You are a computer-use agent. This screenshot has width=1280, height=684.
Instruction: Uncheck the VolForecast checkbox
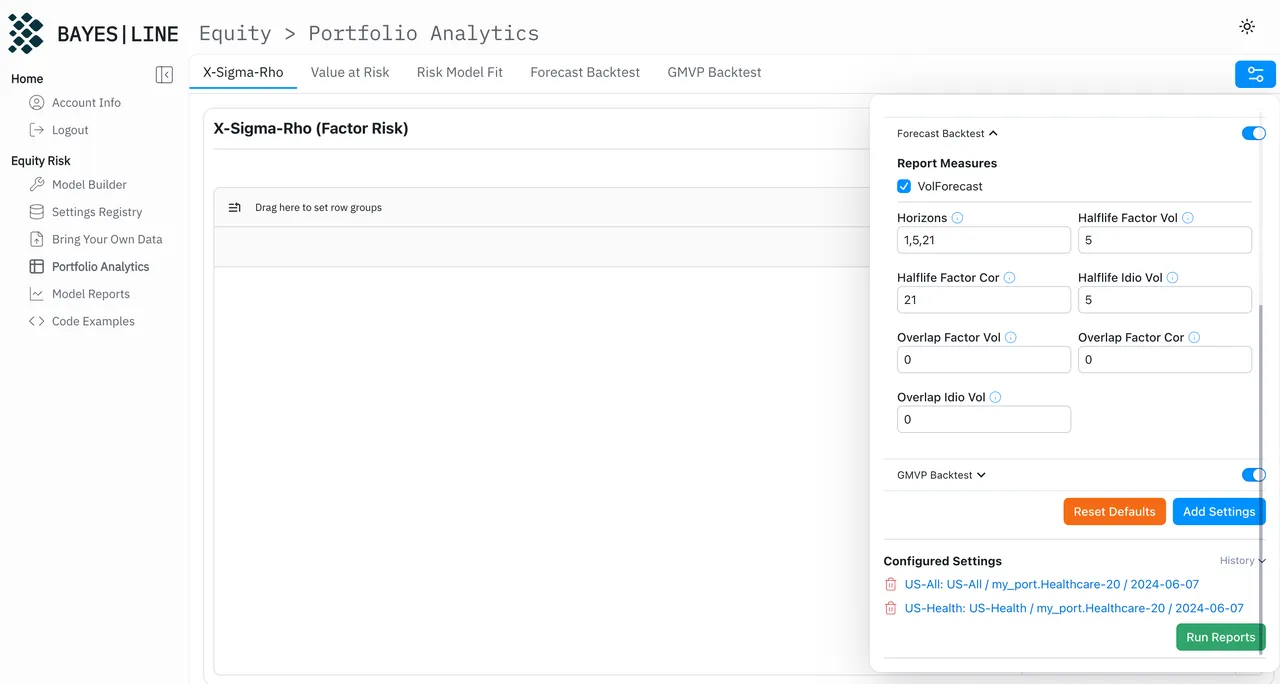pyautogui.click(x=904, y=186)
